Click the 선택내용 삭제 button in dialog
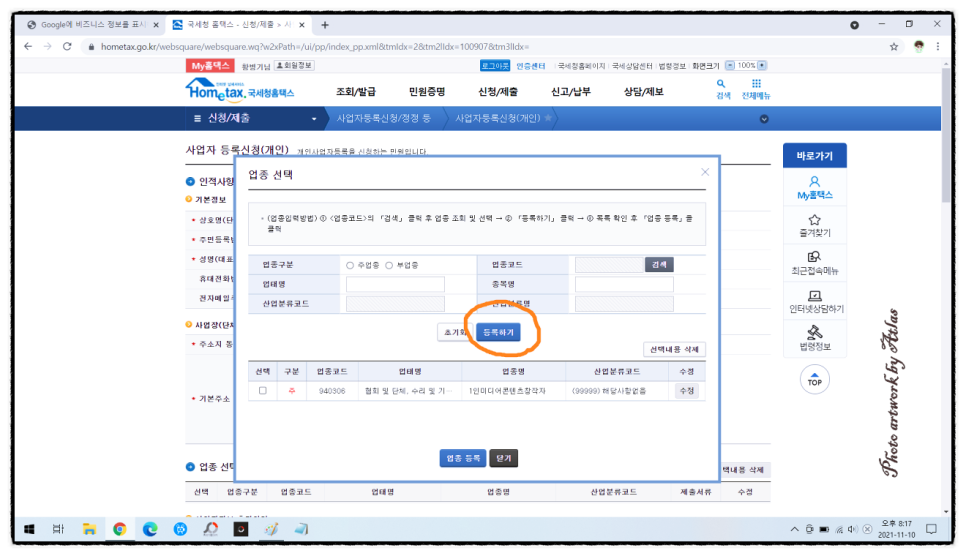966x556 pixels. click(x=674, y=350)
